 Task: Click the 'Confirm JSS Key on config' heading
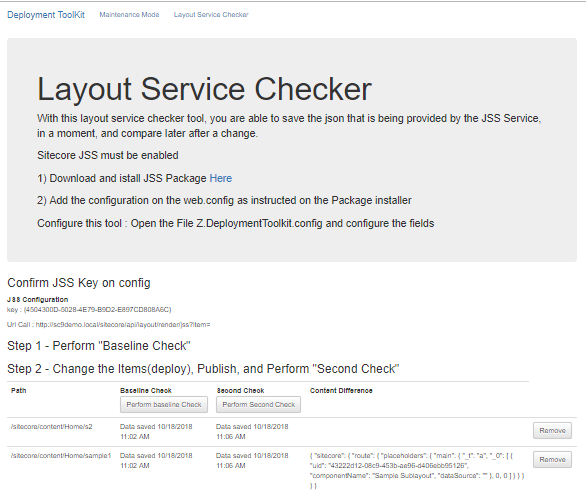(79, 283)
